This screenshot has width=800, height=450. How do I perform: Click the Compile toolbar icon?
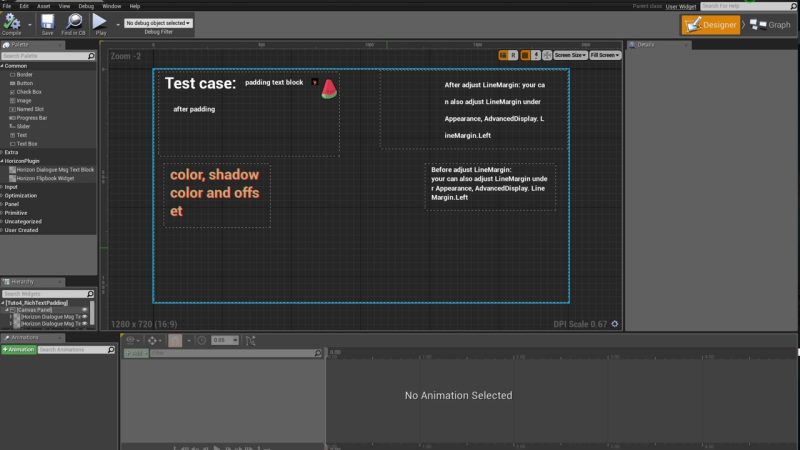(x=12, y=22)
